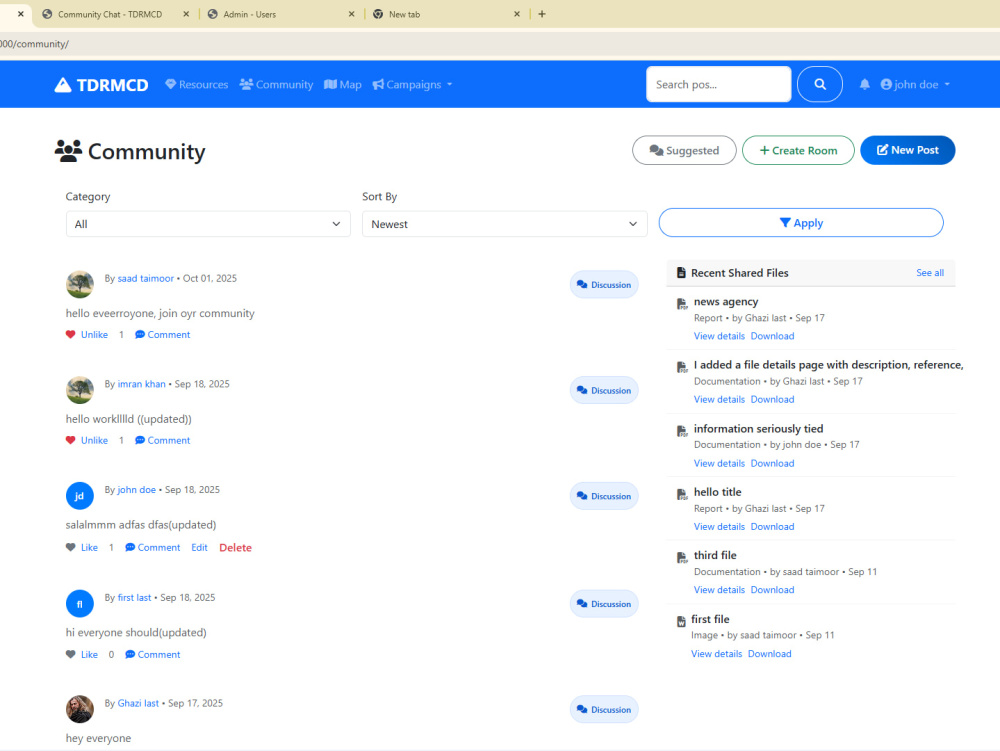
Task: Open the notifications bell icon
Action: coord(864,84)
